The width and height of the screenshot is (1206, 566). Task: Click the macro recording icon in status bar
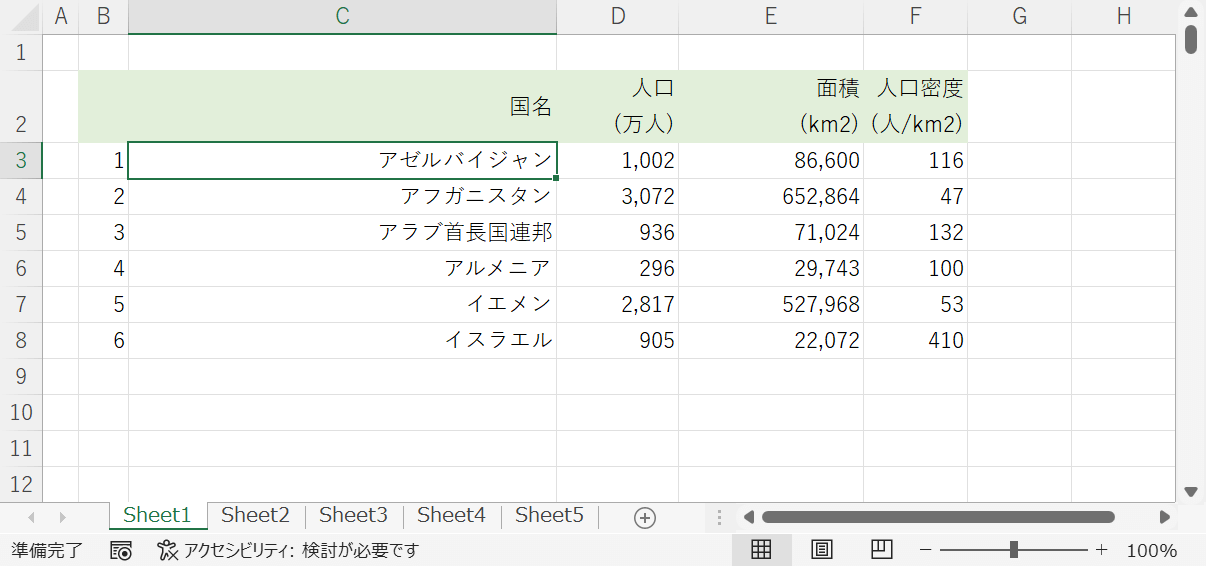coord(122,550)
